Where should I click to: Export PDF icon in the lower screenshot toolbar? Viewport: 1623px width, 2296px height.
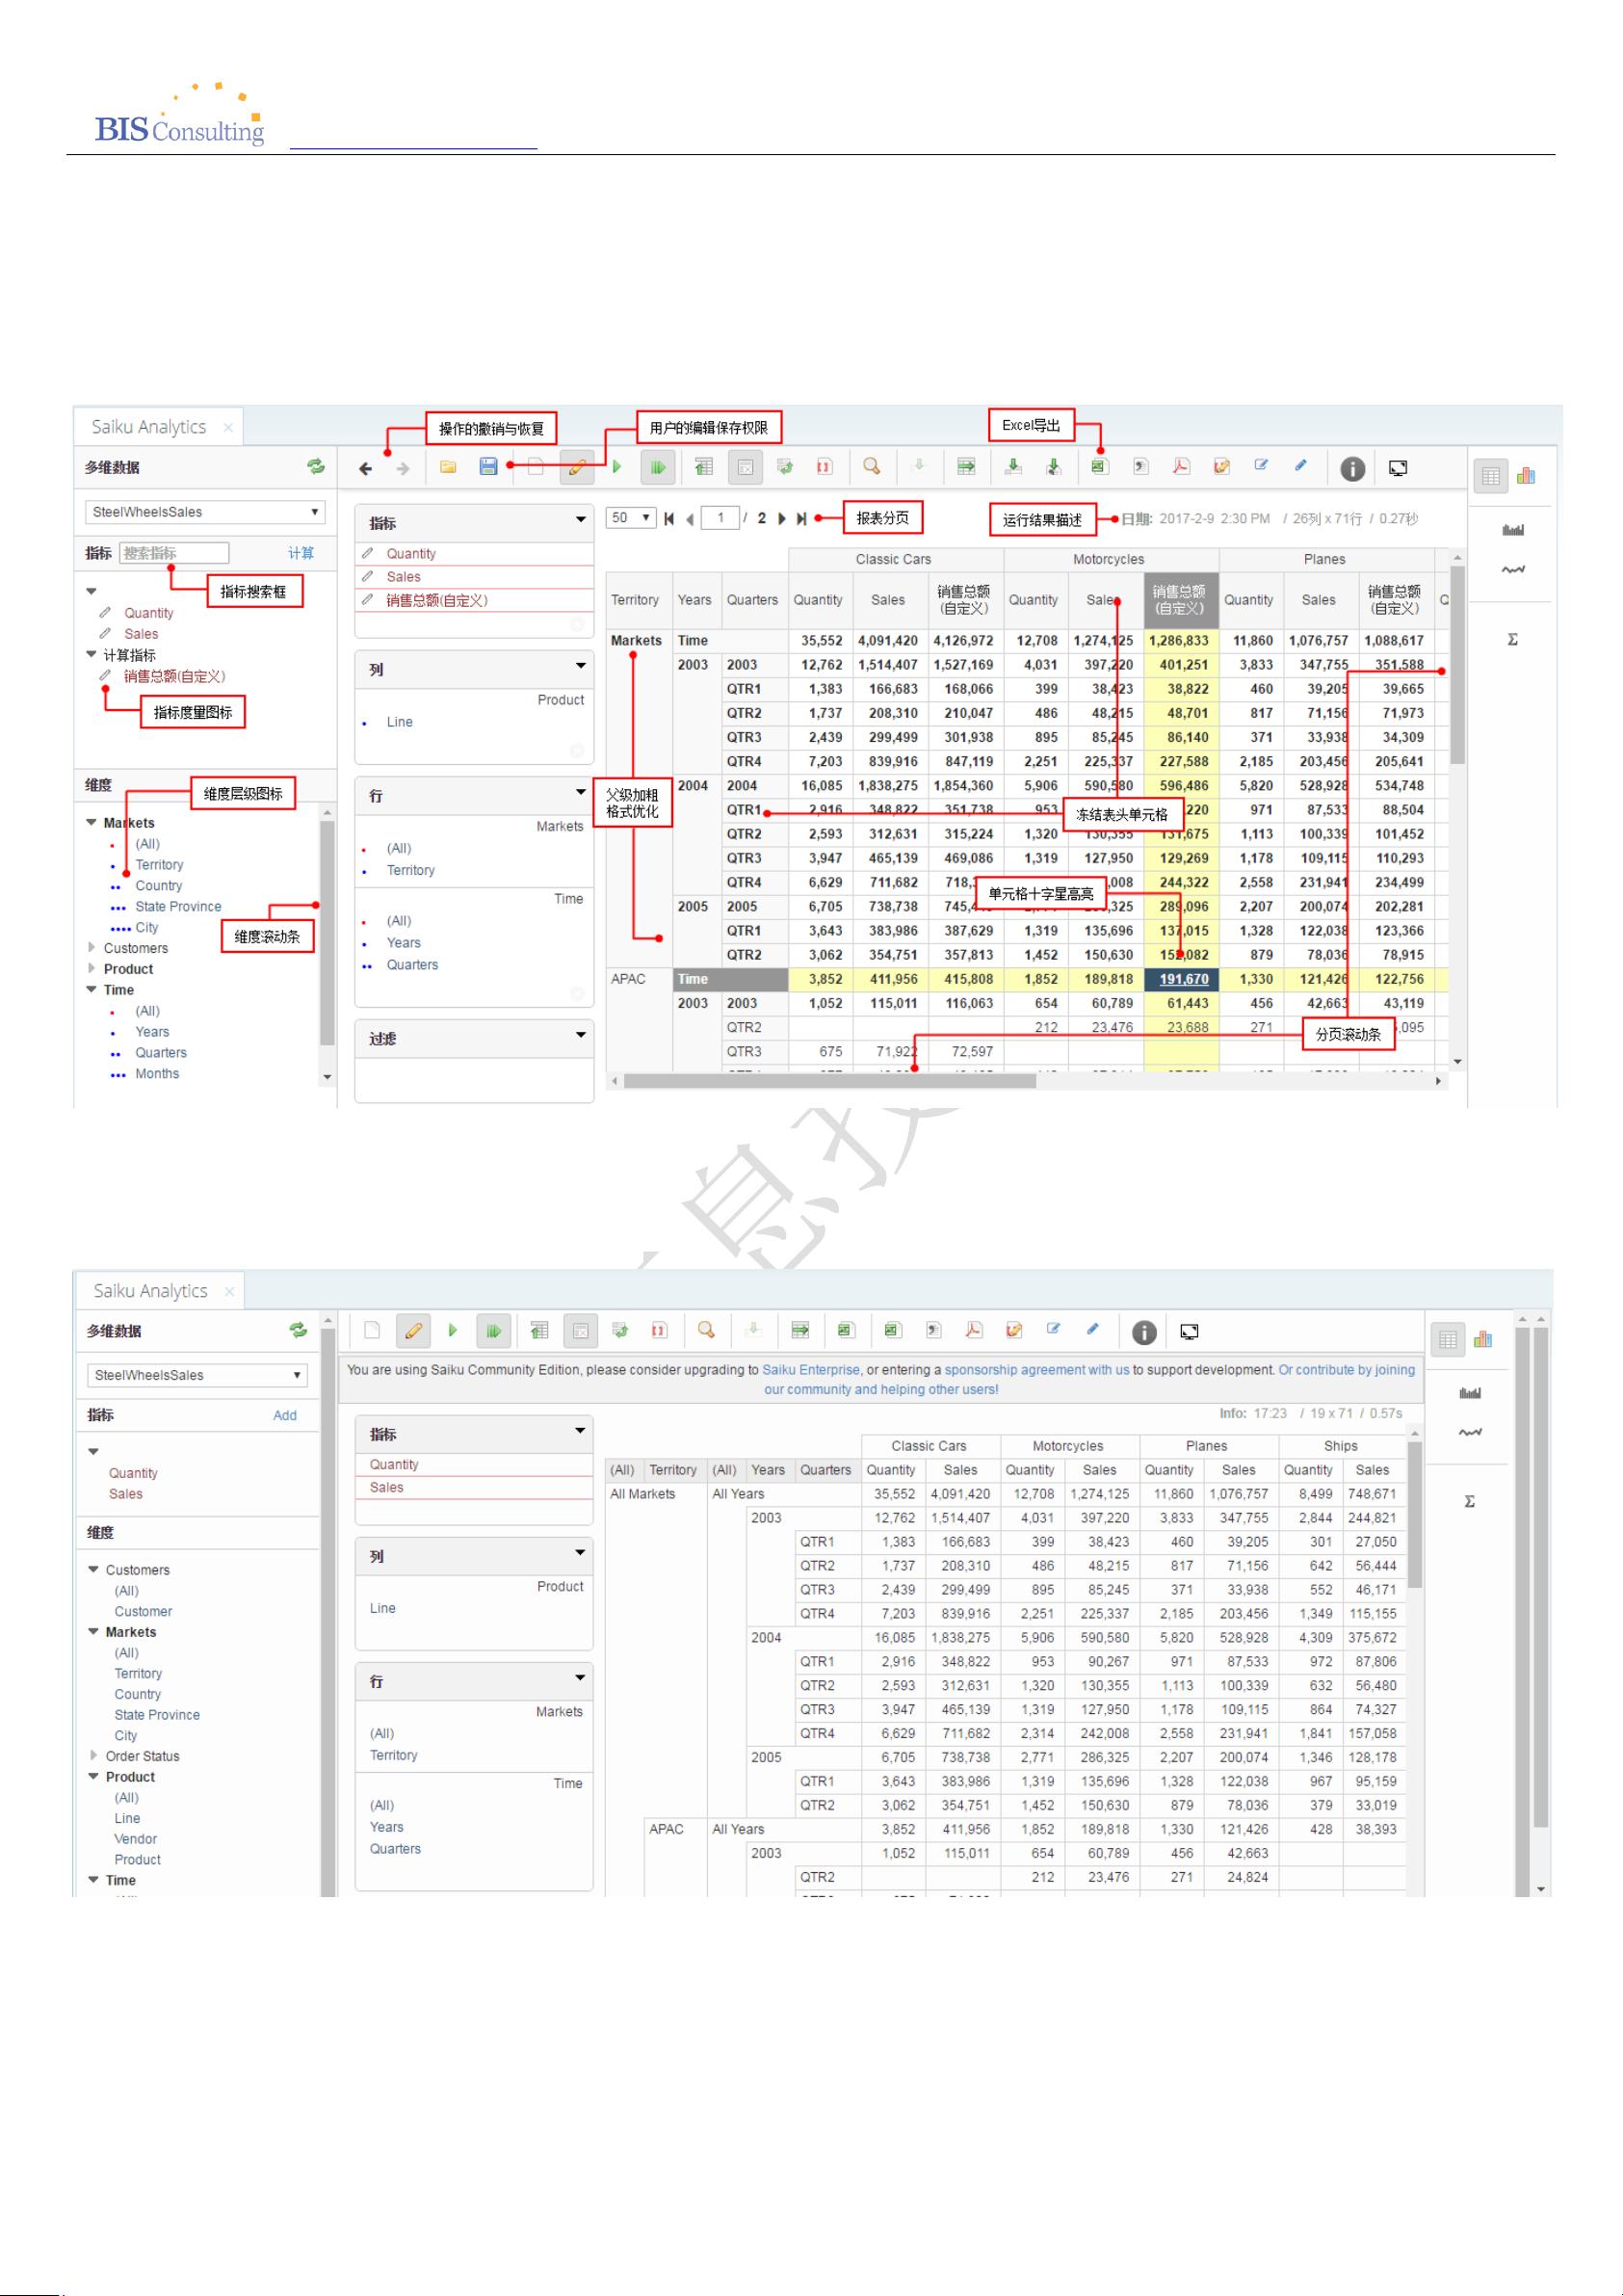(973, 1329)
